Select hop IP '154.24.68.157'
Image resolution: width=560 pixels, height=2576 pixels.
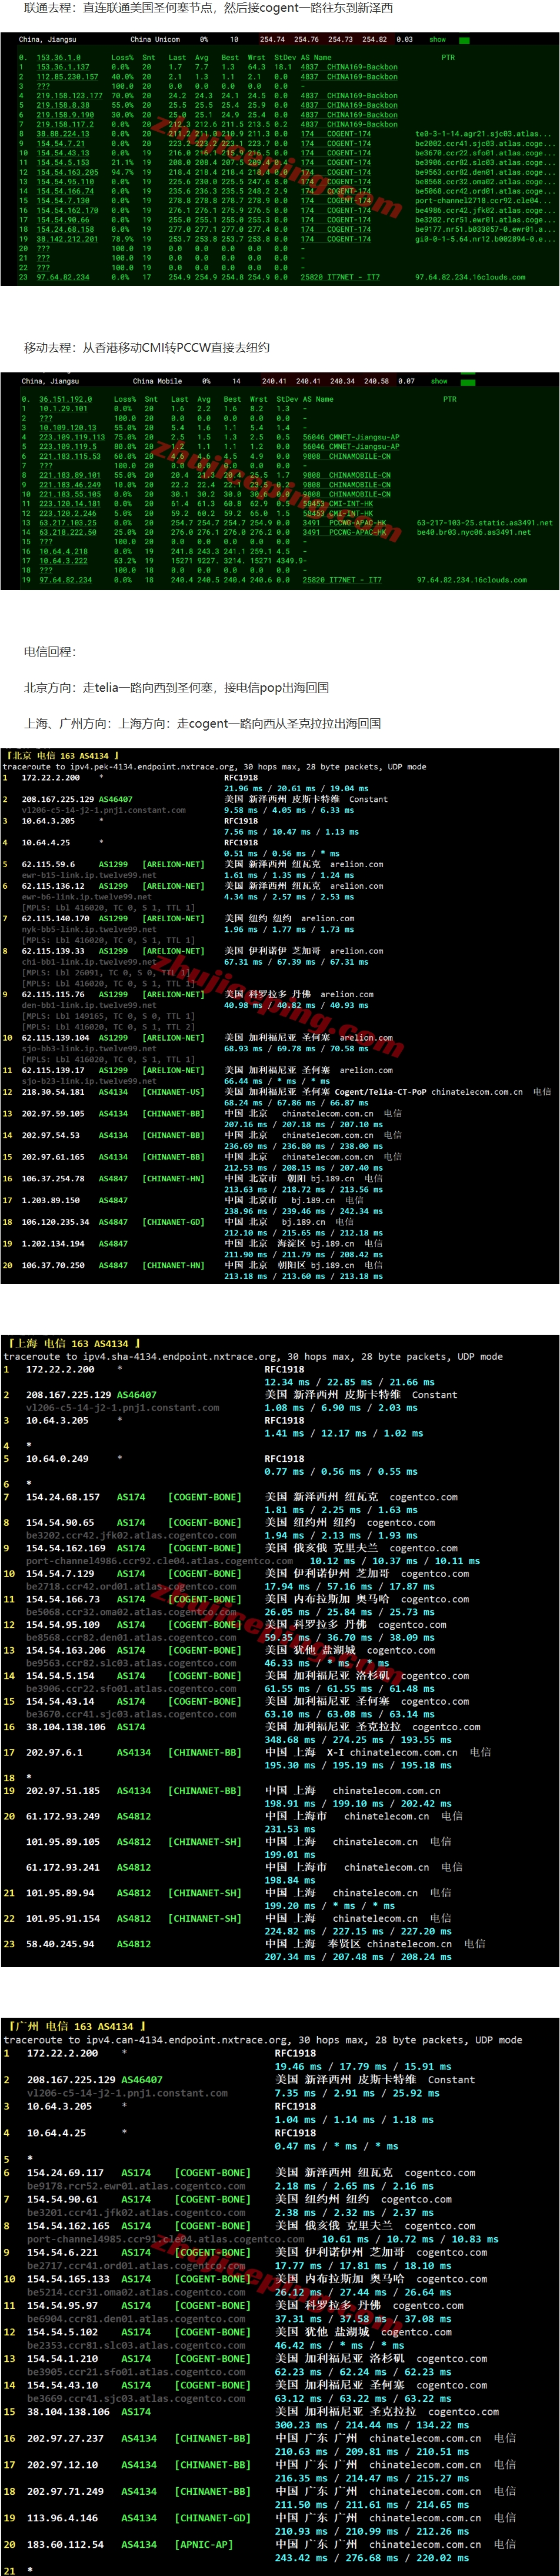[63, 1497]
